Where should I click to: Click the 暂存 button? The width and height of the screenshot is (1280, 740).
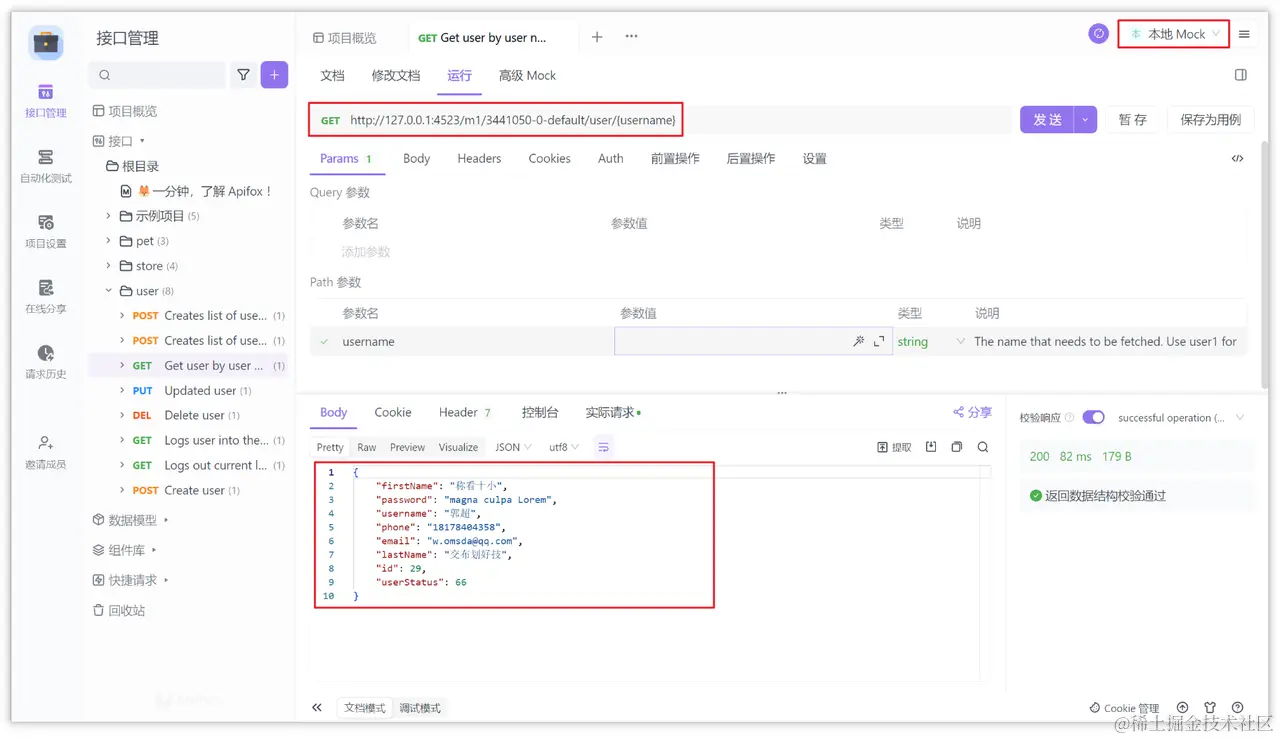pos(1132,120)
